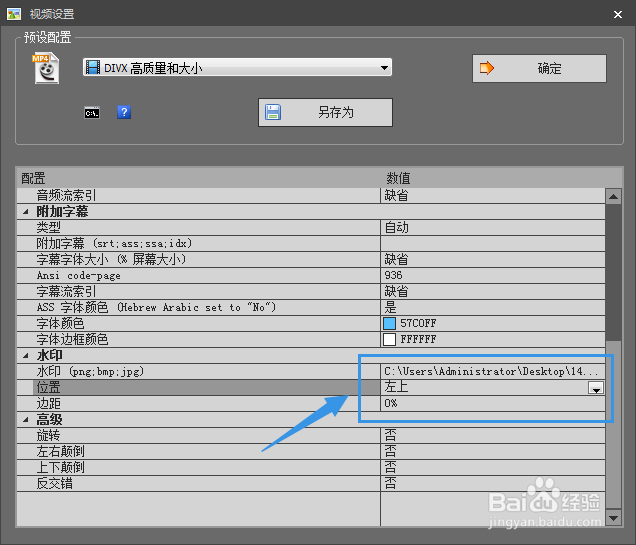Screen dimensions: 636x545
Task: Click the 0% 边距 value
Action: coord(391,403)
